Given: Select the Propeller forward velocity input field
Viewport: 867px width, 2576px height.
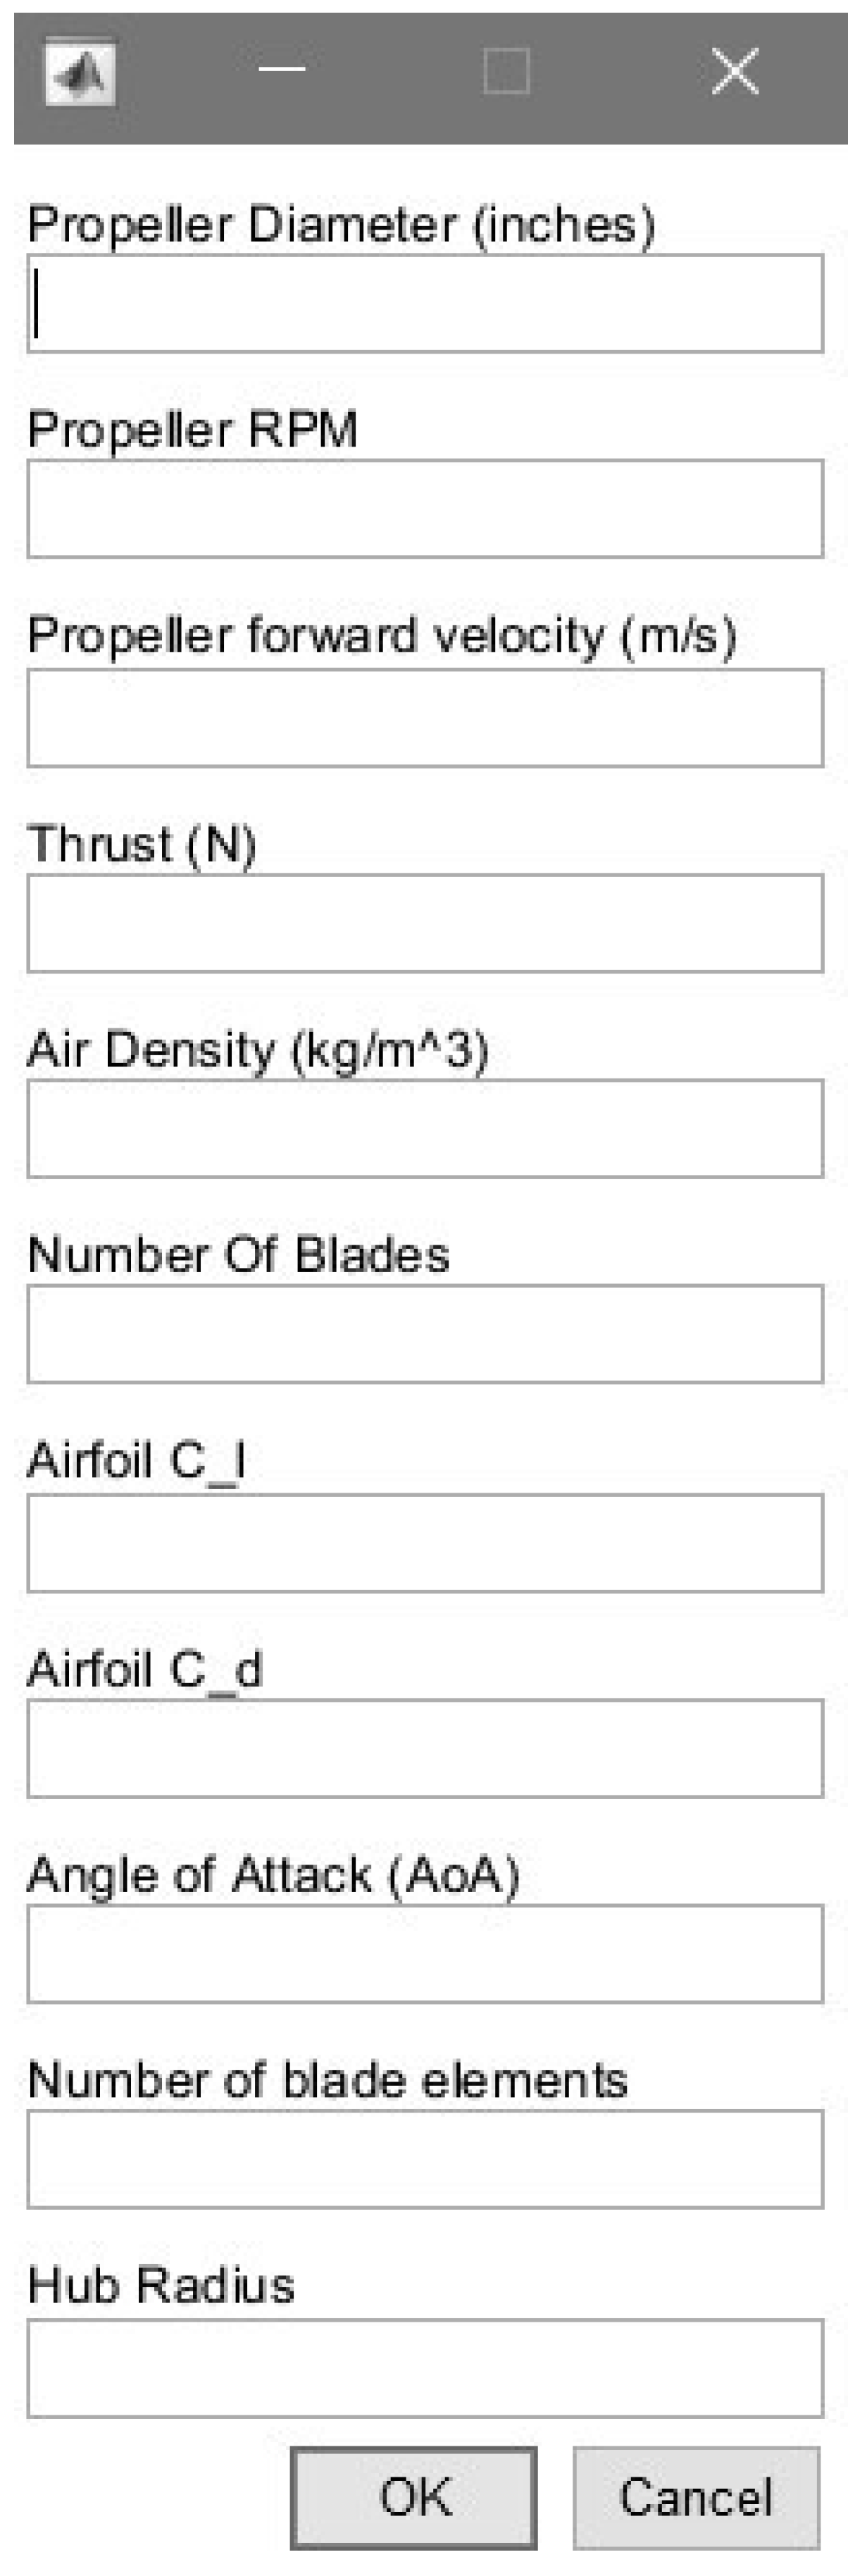Looking at the screenshot, I should click(x=425, y=718).
